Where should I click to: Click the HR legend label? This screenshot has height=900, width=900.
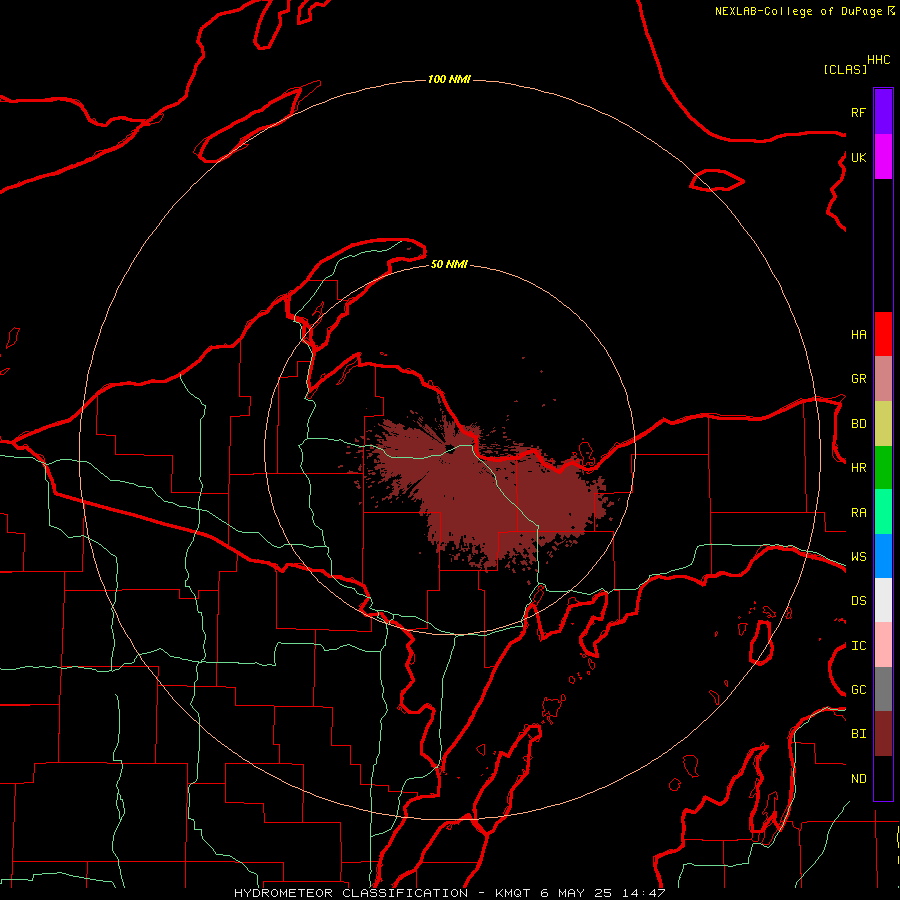pos(858,468)
